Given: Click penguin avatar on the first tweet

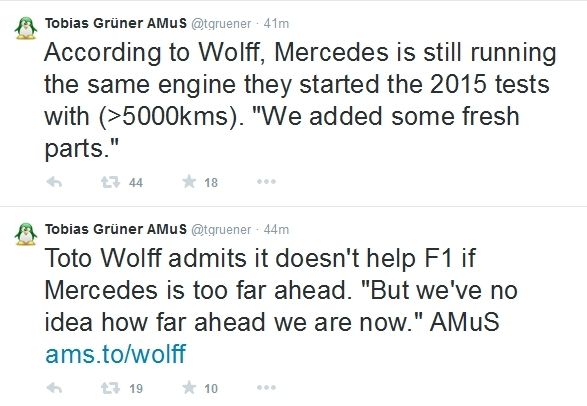Looking at the screenshot, I should [x=26, y=28].
